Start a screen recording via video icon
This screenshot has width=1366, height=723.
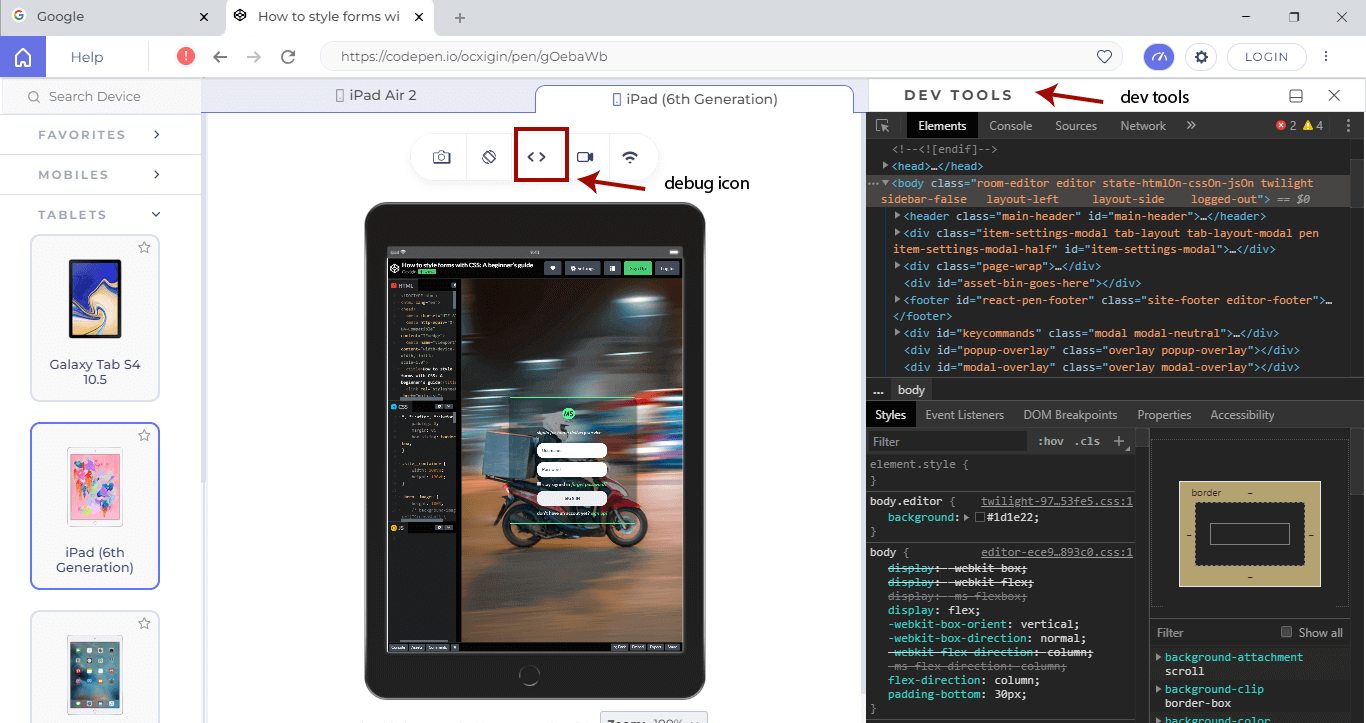coord(585,155)
